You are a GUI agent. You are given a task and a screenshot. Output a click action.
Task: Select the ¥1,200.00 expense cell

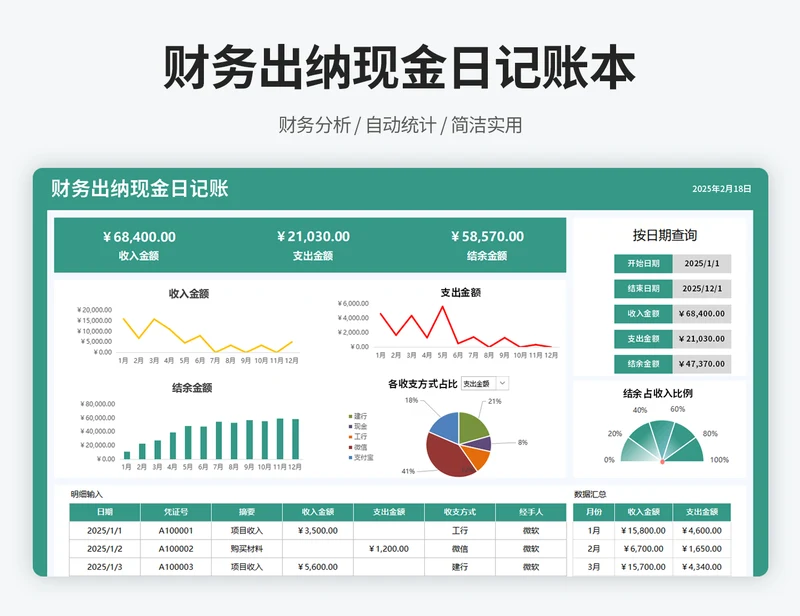pyautogui.click(x=389, y=549)
